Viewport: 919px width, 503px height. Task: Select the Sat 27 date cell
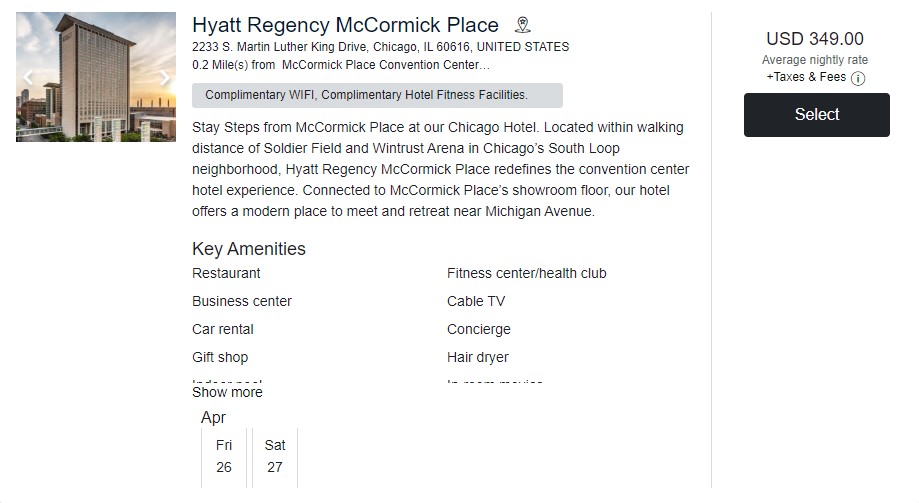(x=275, y=456)
